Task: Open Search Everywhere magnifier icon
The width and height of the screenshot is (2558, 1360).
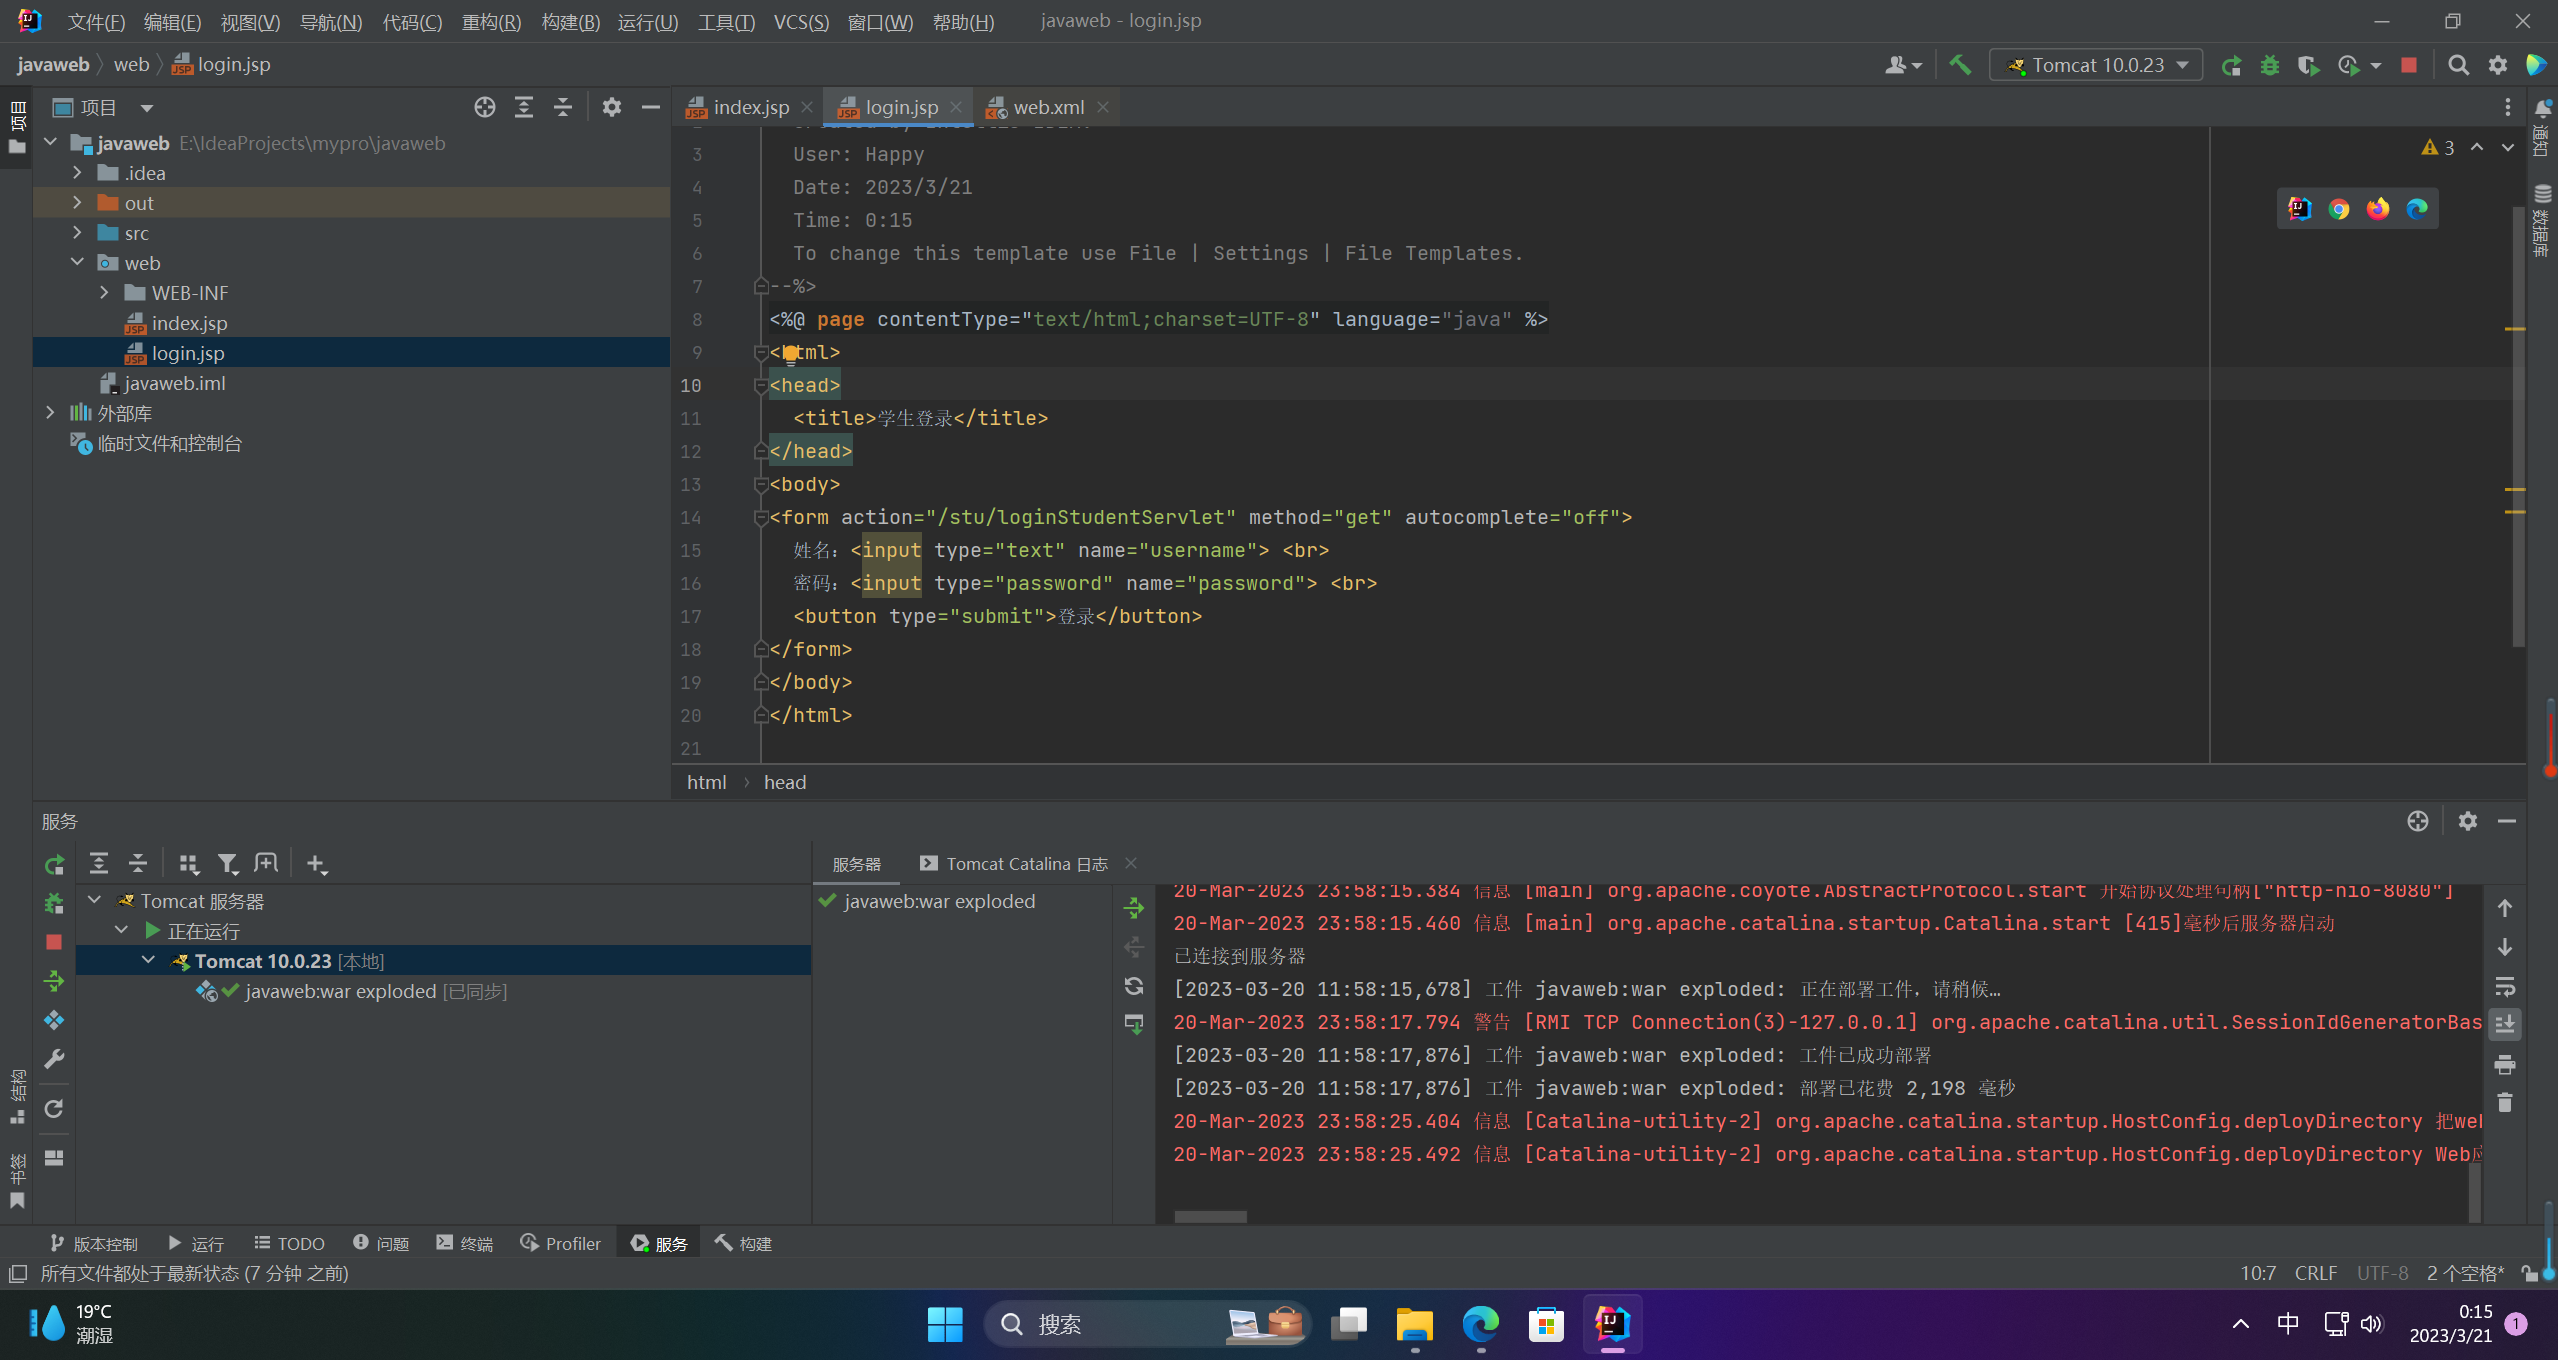Action: (2458, 65)
